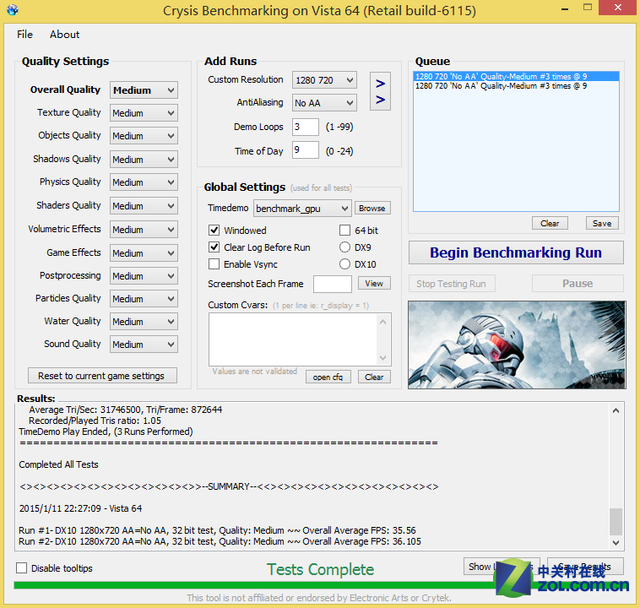The height and width of the screenshot is (608, 640).
Task: Open the Overall Quality dropdown
Action: (x=144, y=90)
